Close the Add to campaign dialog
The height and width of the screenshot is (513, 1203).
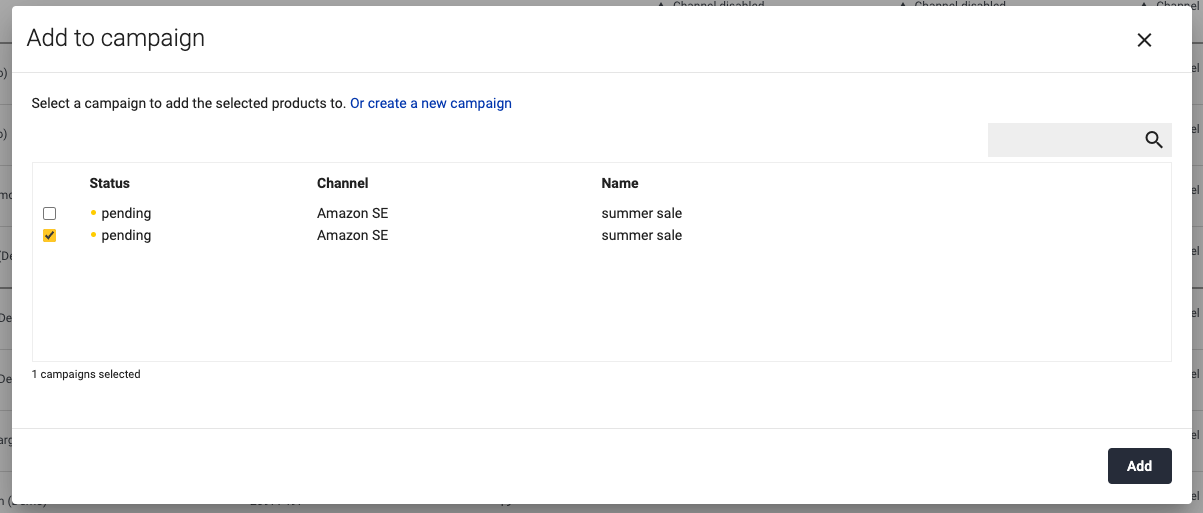tap(1144, 40)
